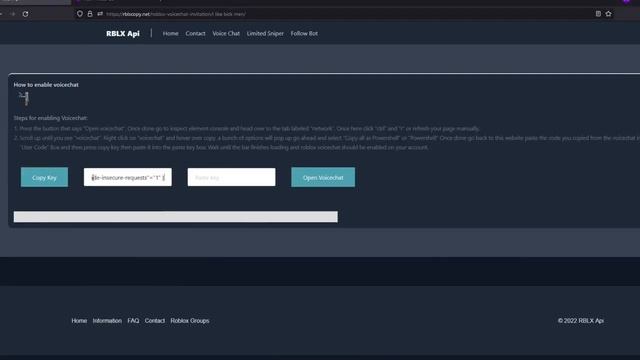Open the footer FAQ link

coord(133,321)
